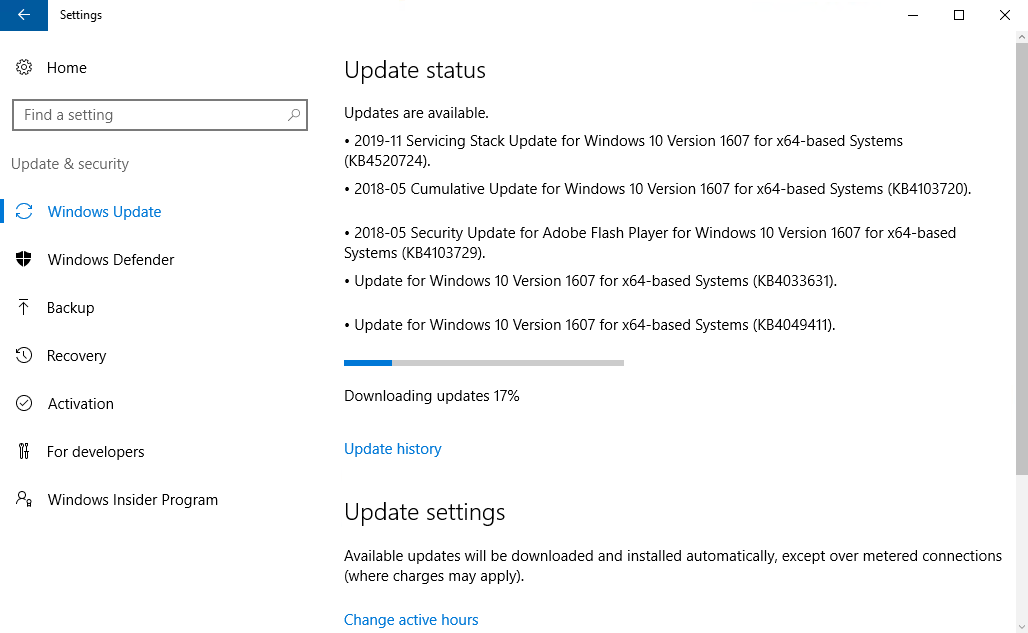Image resolution: width=1028 pixels, height=633 pixels.
Task: Click the Windows Defender shield icon
Action: point(24,260)
